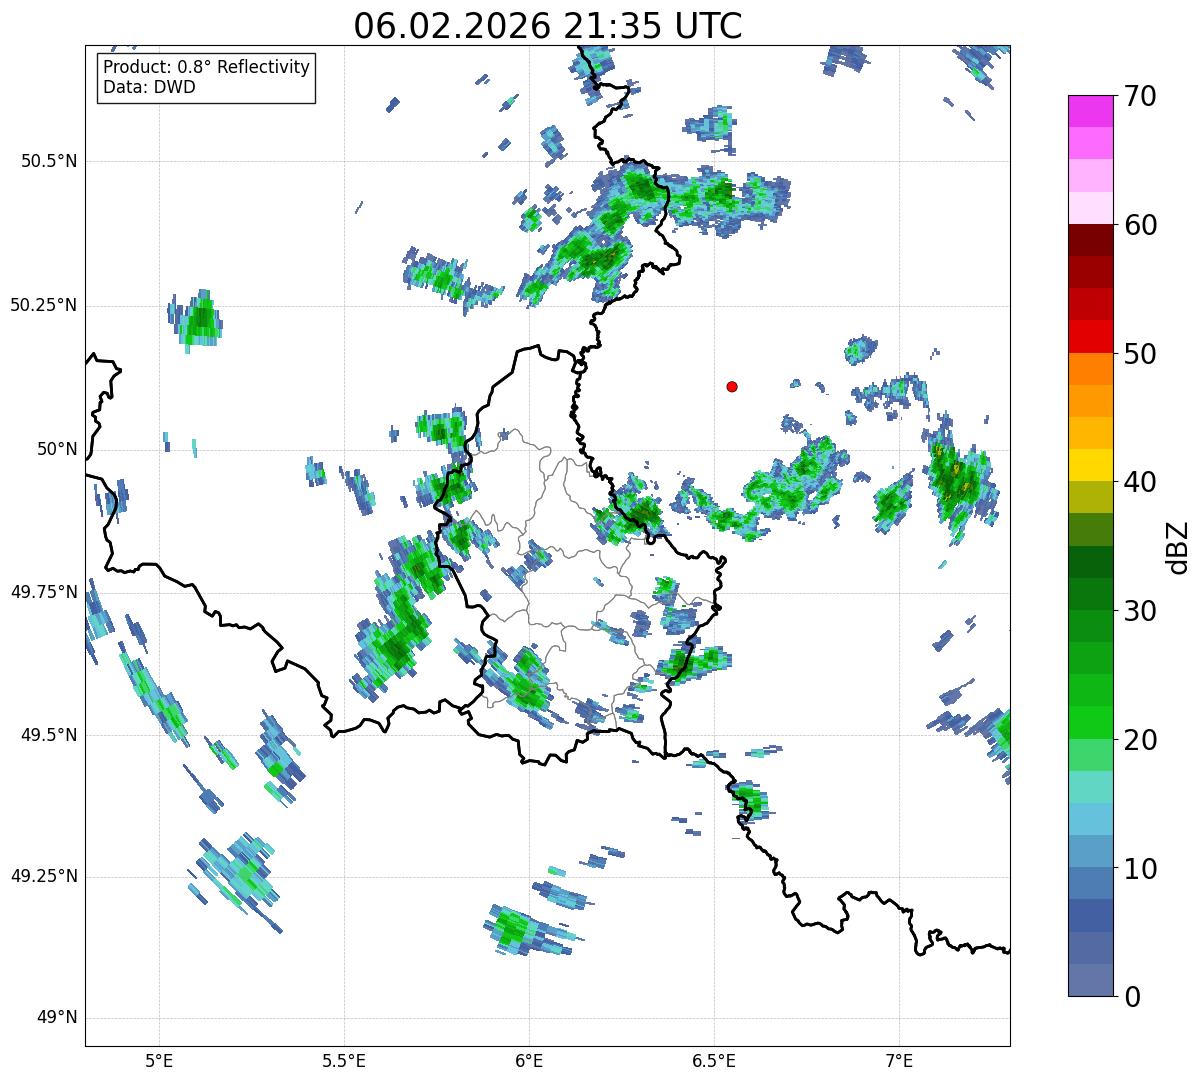Pick the bright red colorbar swatch
Viewport: 1202px width, 1081px height.
coord(1090,337)
